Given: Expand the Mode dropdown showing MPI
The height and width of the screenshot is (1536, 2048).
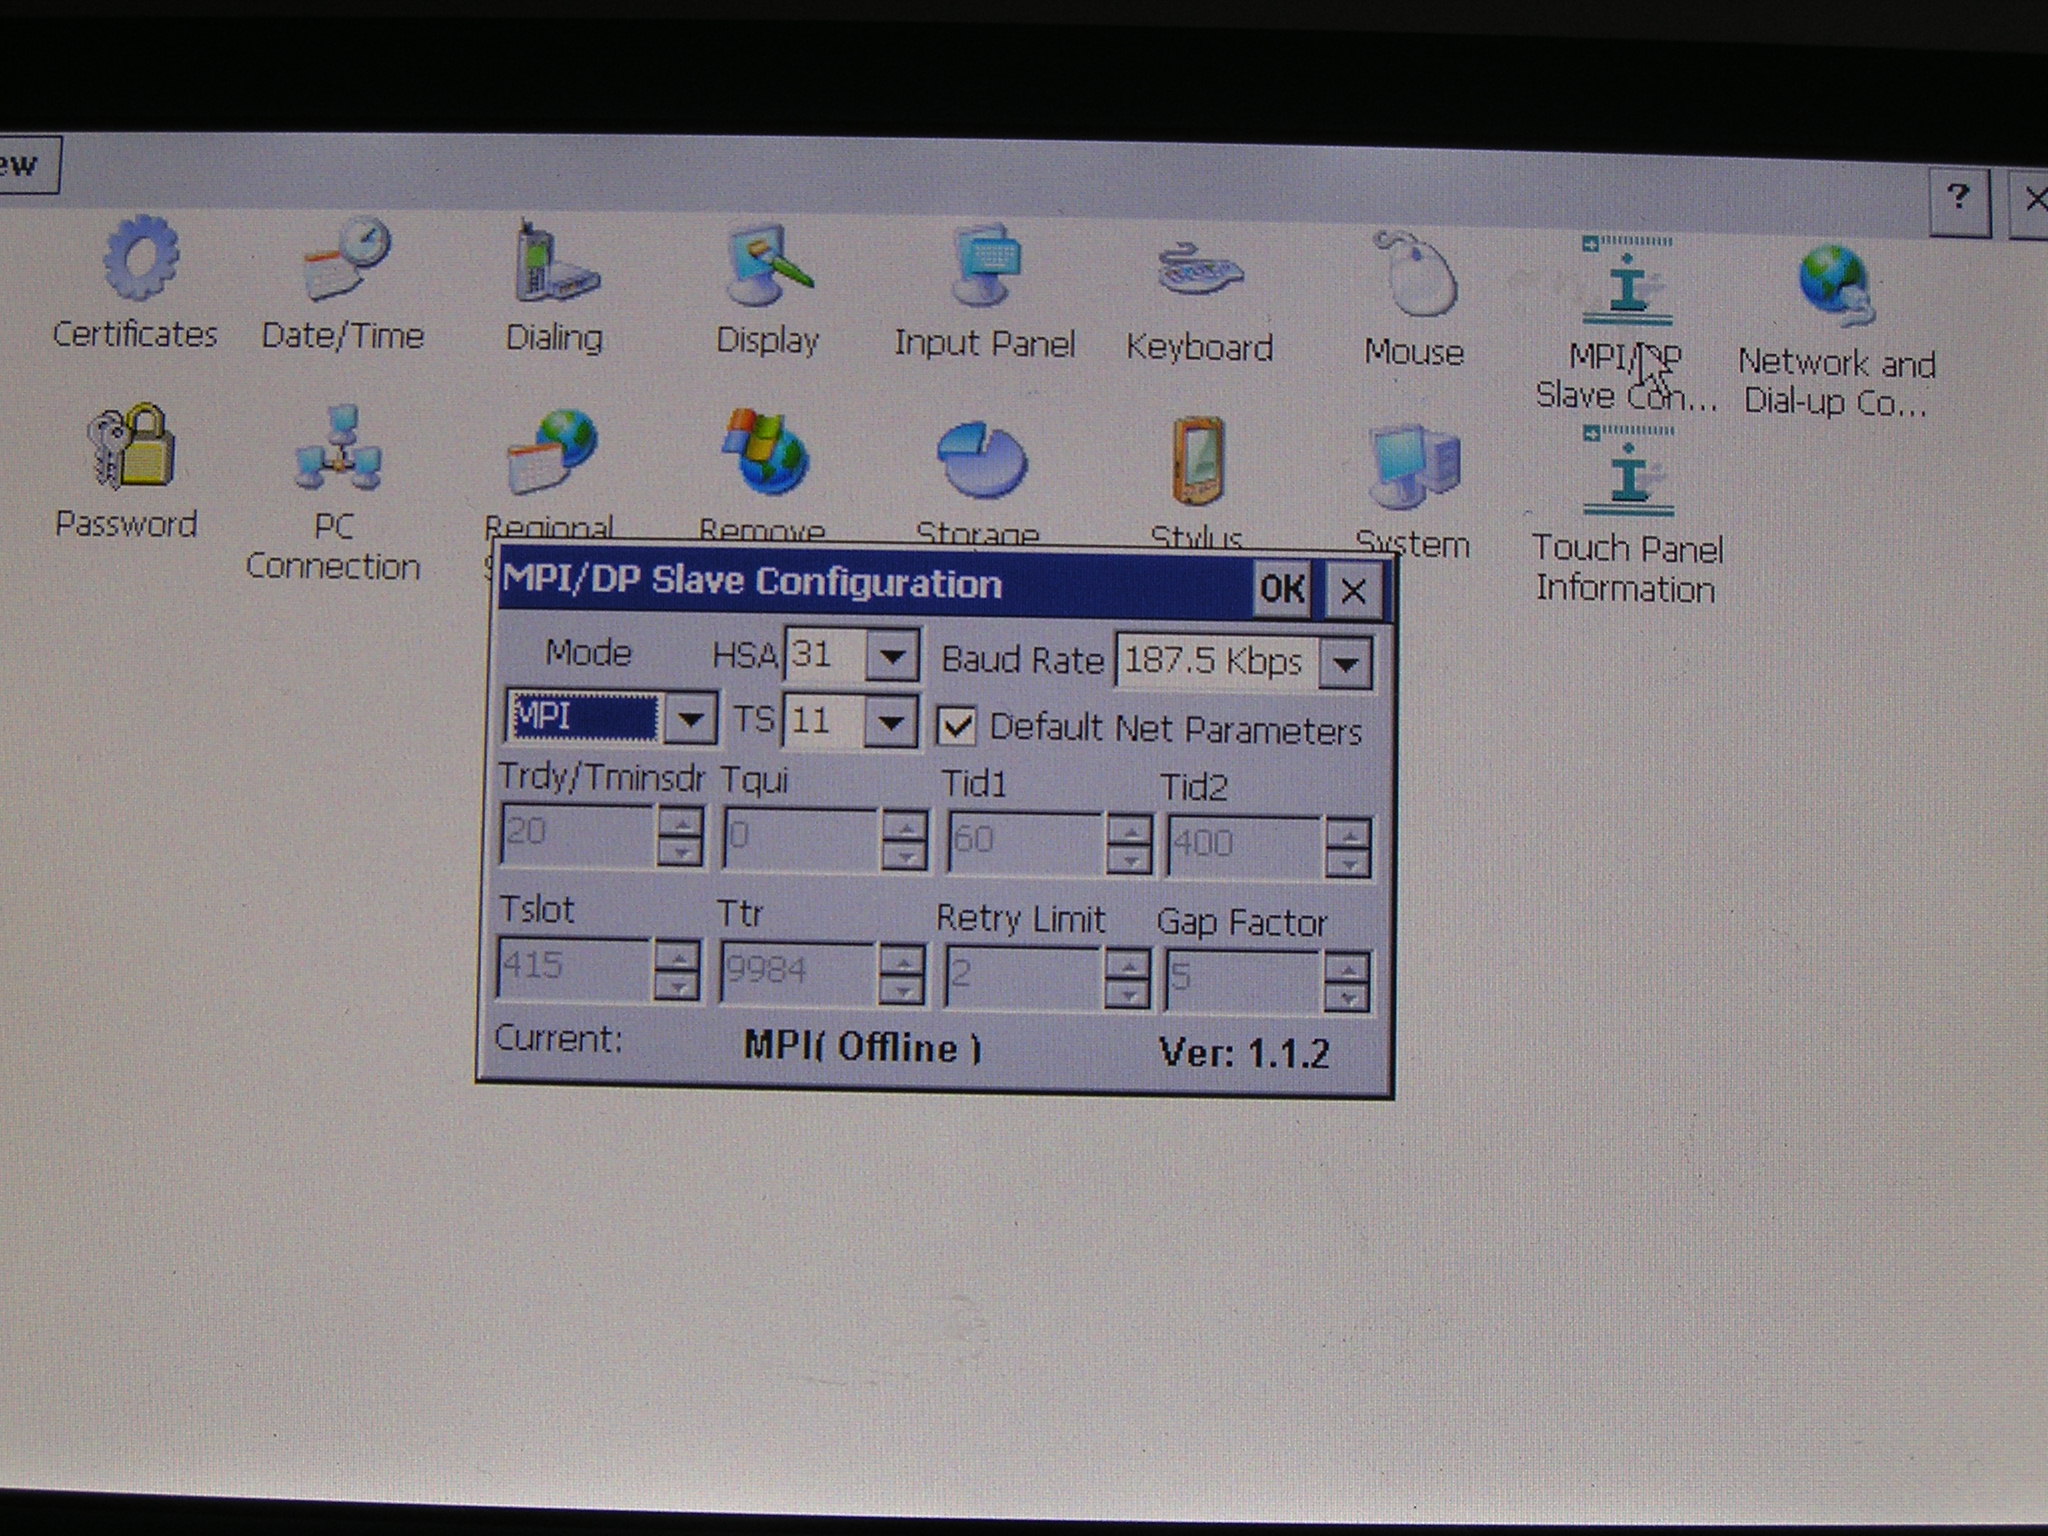Looking at the screenshot, I should pos(690,718).
